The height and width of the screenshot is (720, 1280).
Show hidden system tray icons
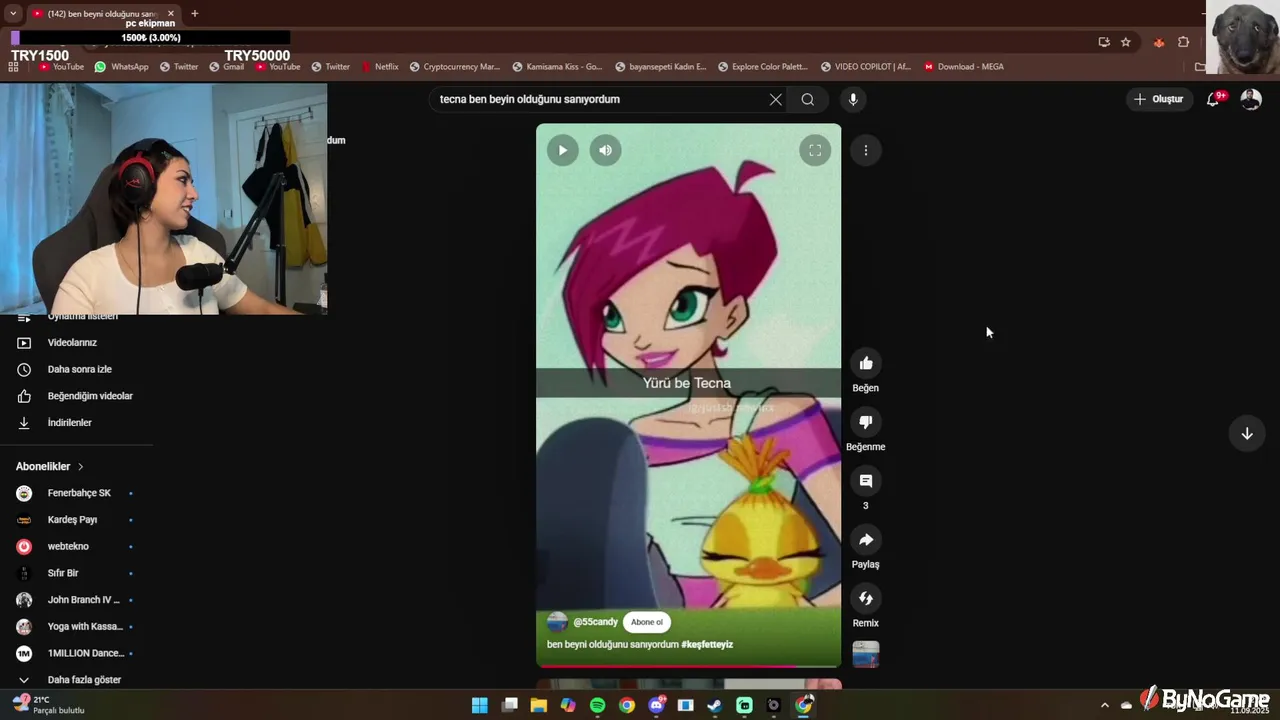(1105, 705)
